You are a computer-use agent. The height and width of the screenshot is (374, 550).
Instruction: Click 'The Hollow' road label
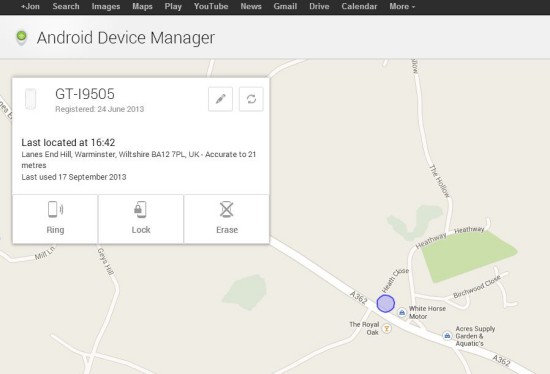(x=440, y=181)
